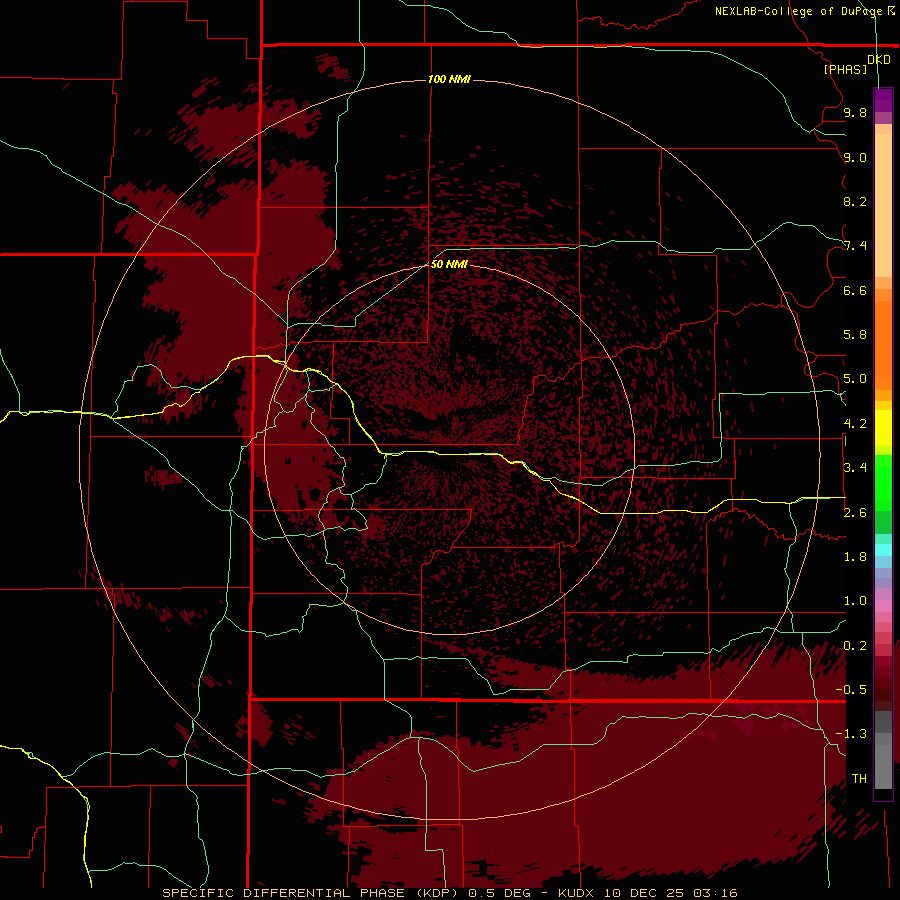Pick the pink color band in legend
The image size is (900, 900).
(883, 606)
